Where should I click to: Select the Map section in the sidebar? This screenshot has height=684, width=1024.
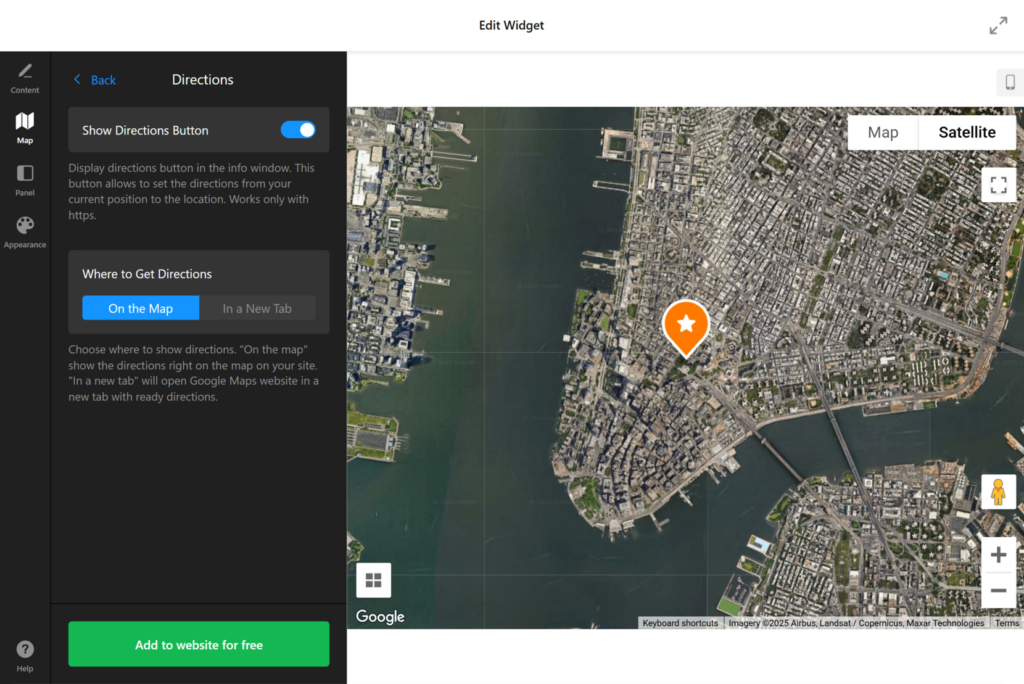(x=24, y=127)
